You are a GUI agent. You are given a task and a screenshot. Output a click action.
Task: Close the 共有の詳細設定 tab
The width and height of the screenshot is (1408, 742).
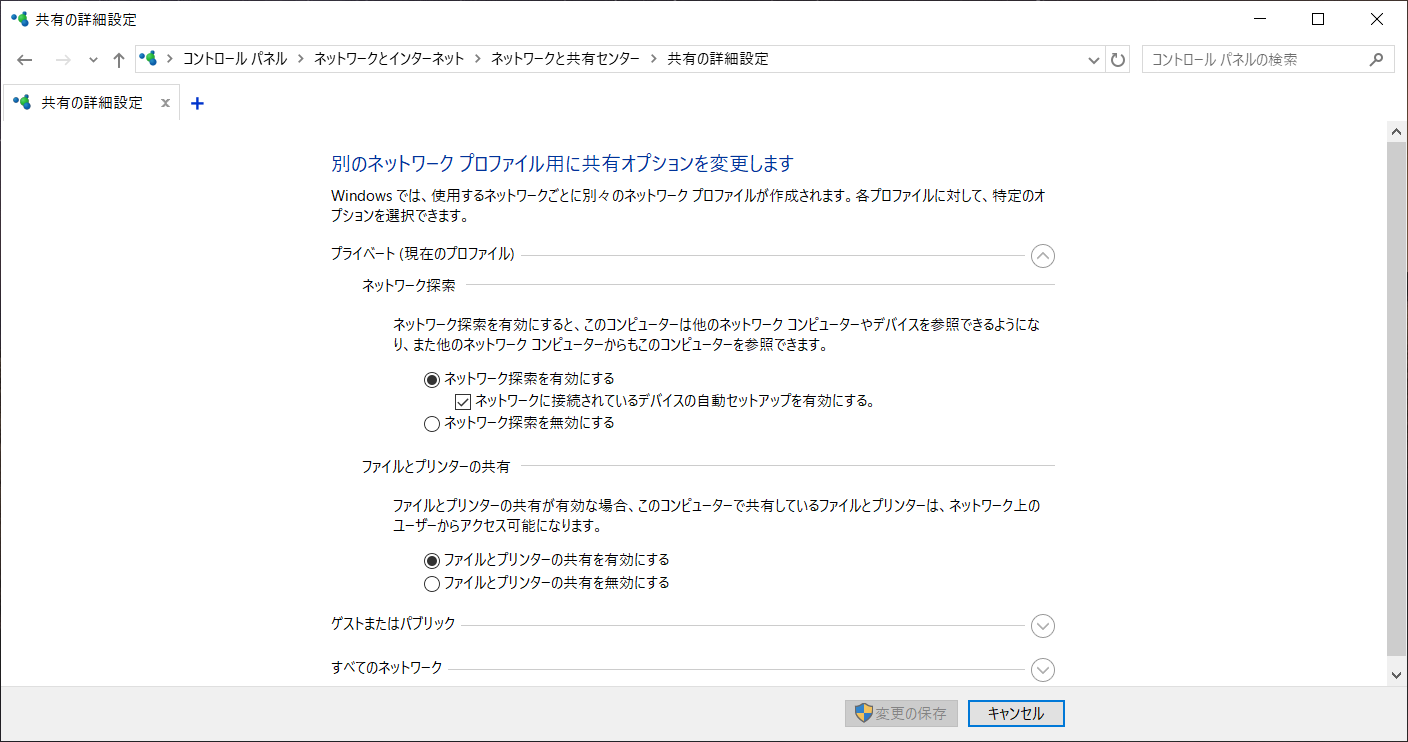pos(165,103)
